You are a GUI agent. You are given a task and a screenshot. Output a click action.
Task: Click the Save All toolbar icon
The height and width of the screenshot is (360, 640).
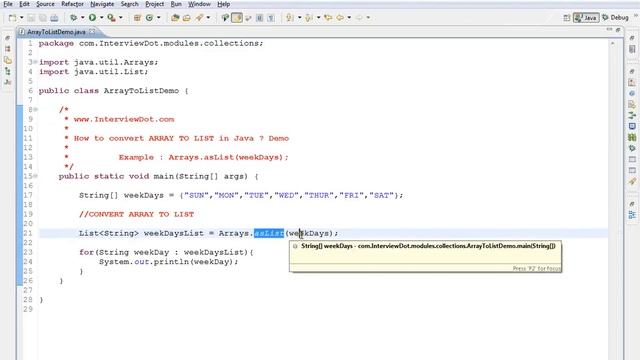click(43, 18)
